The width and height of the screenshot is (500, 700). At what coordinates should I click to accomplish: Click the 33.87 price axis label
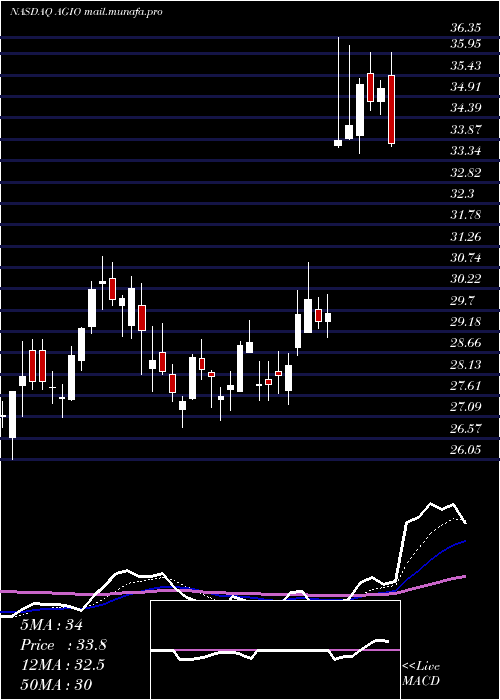[465, 130]
